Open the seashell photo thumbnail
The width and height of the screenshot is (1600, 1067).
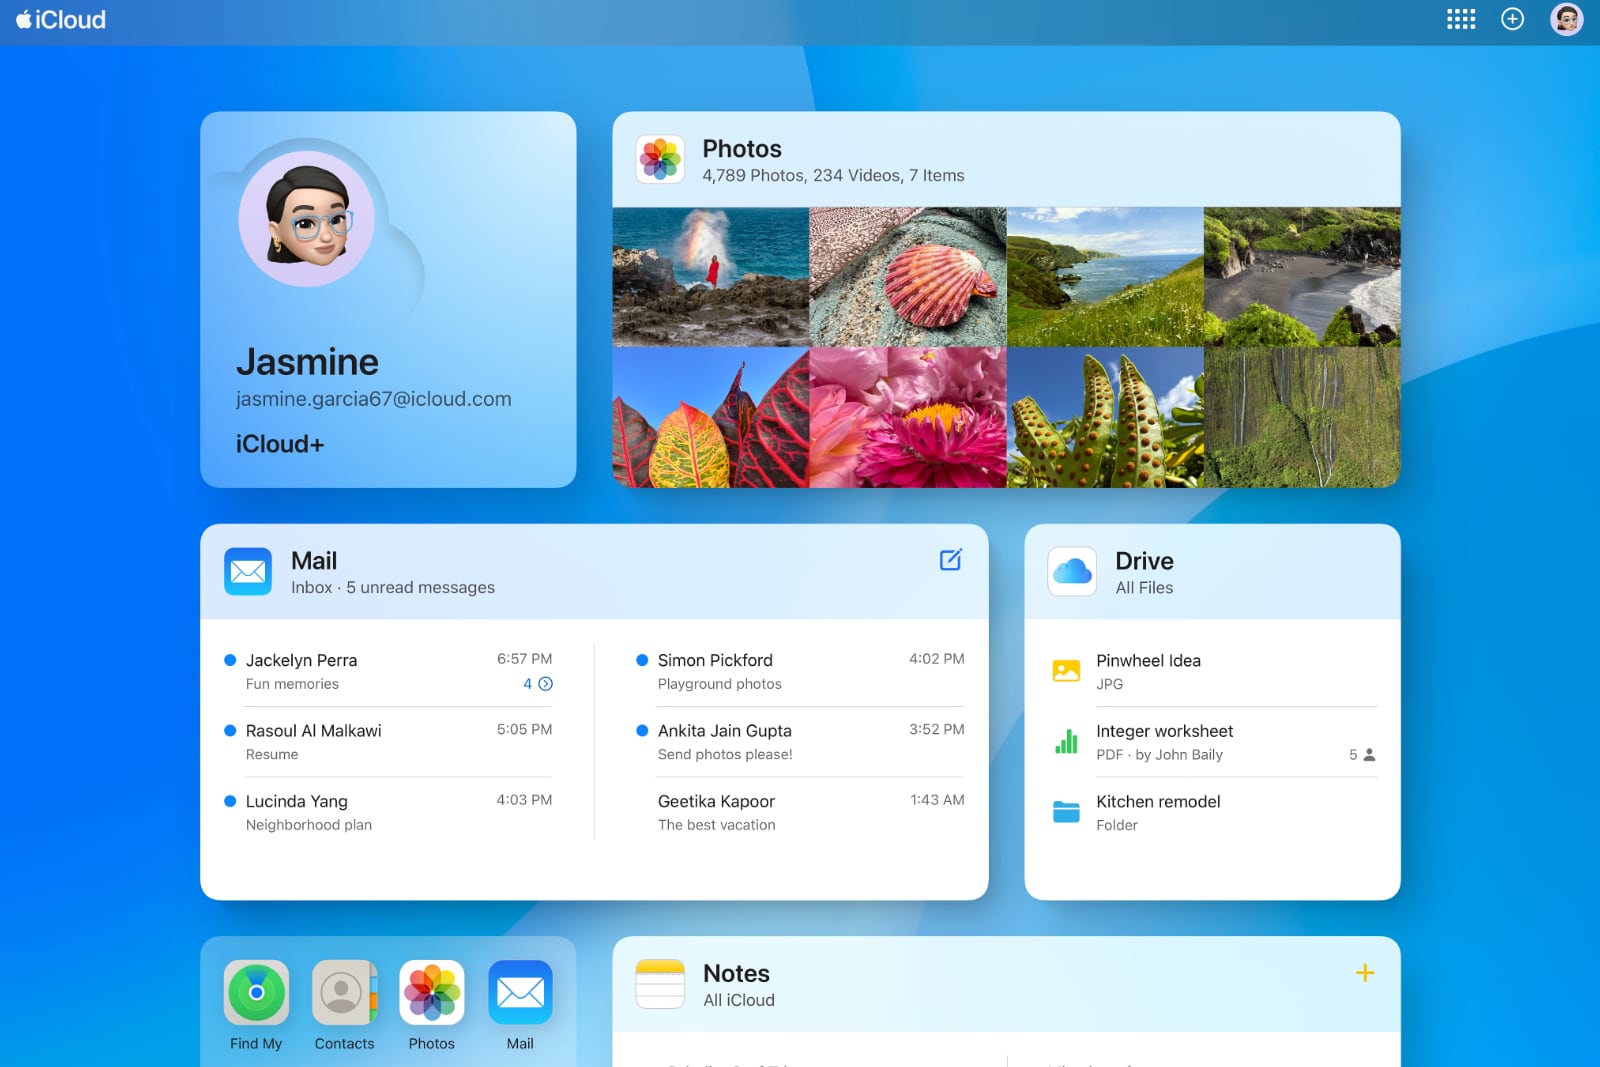pyautogui.click(x=905, y=278)
